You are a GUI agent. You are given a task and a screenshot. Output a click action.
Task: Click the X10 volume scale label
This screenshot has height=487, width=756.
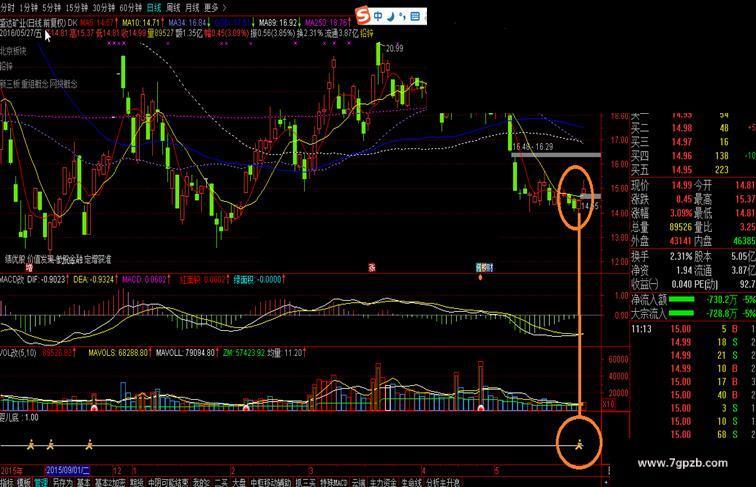pyautogui.click(x=608, y=403)
